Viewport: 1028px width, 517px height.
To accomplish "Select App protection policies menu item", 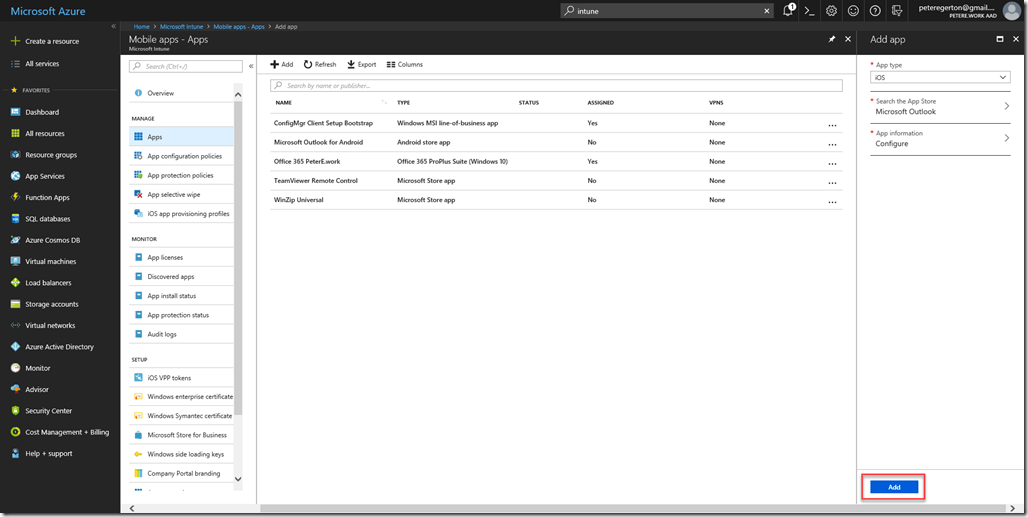I will [180, 175].
